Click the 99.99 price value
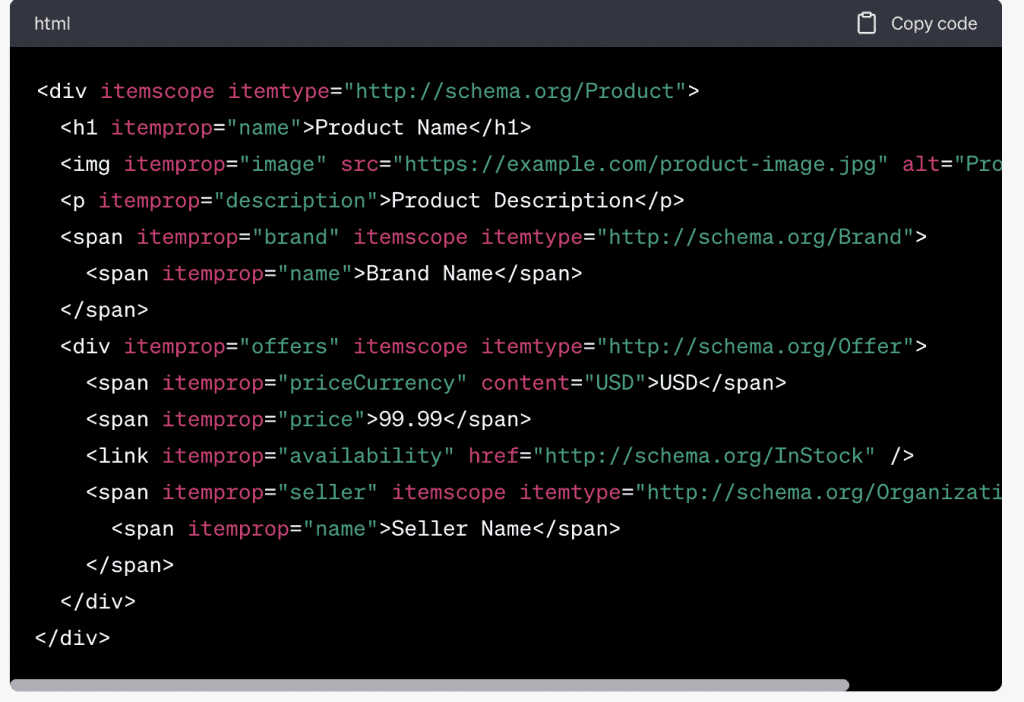Viewport: 1024px width, 702px height. point(404,419)
